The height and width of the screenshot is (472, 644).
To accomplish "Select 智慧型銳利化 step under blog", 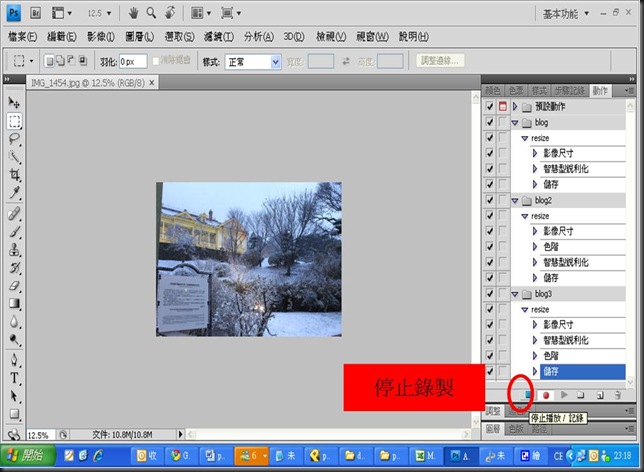I will [566, 169].
